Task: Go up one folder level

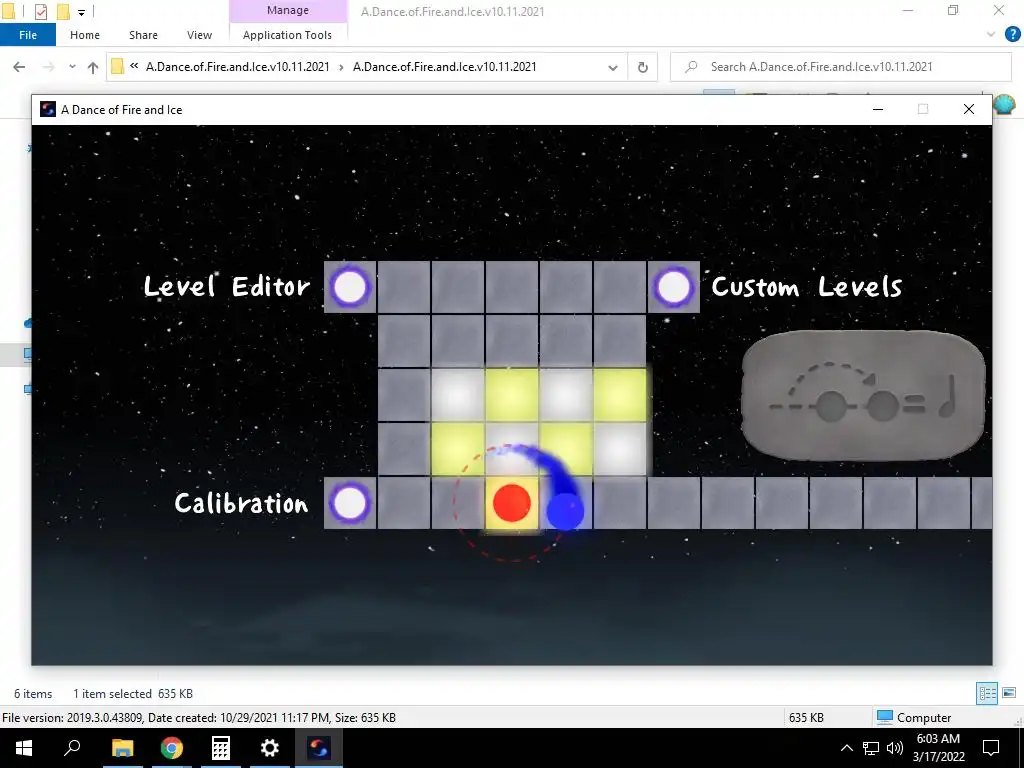Action: coord(93,67)
